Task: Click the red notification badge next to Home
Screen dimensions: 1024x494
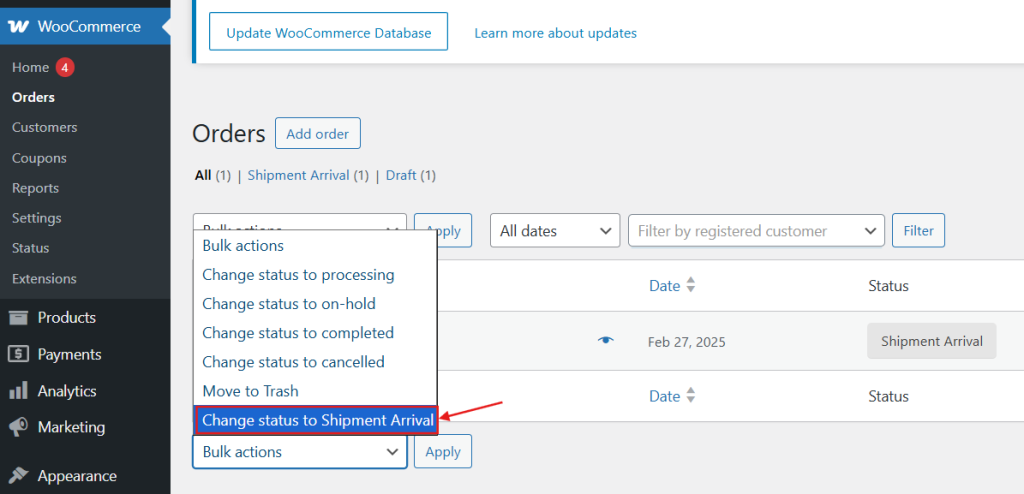Action: (65, 67)
